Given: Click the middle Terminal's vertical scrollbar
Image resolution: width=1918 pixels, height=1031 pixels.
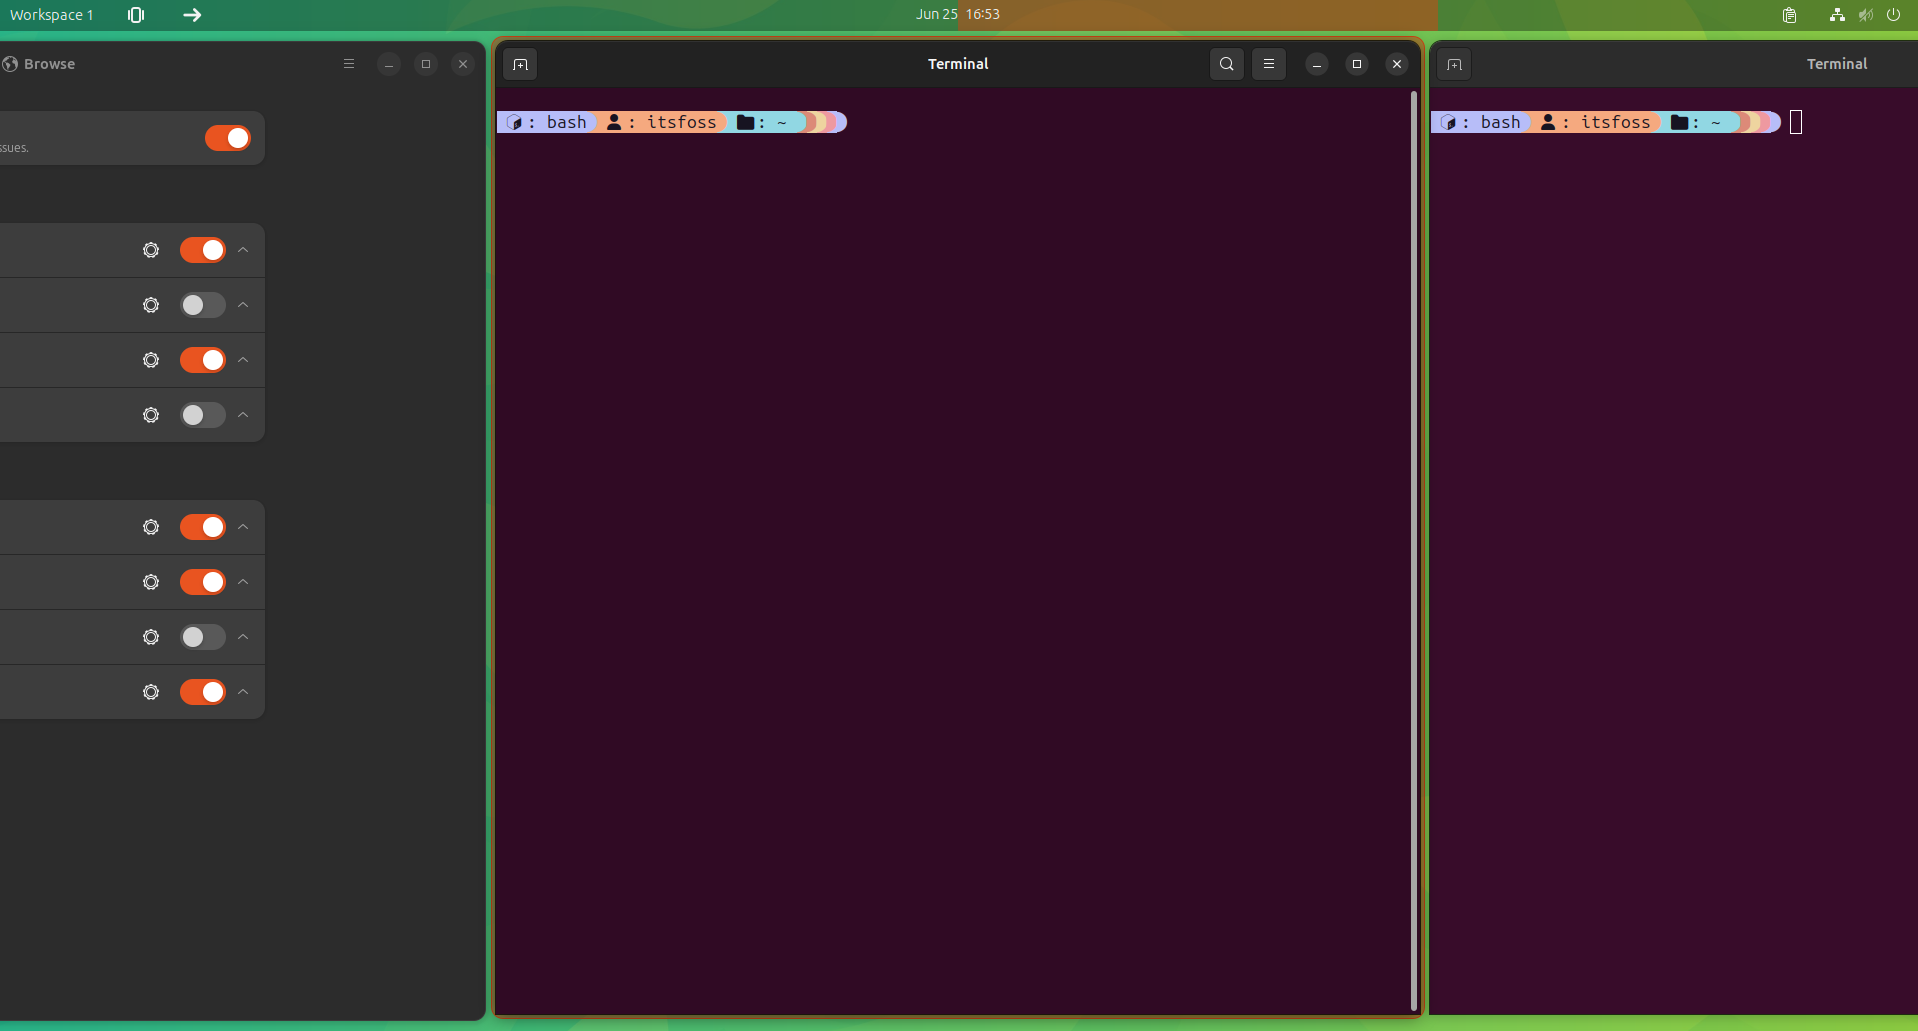Looking at the screenshot, I should [1413, 550].
